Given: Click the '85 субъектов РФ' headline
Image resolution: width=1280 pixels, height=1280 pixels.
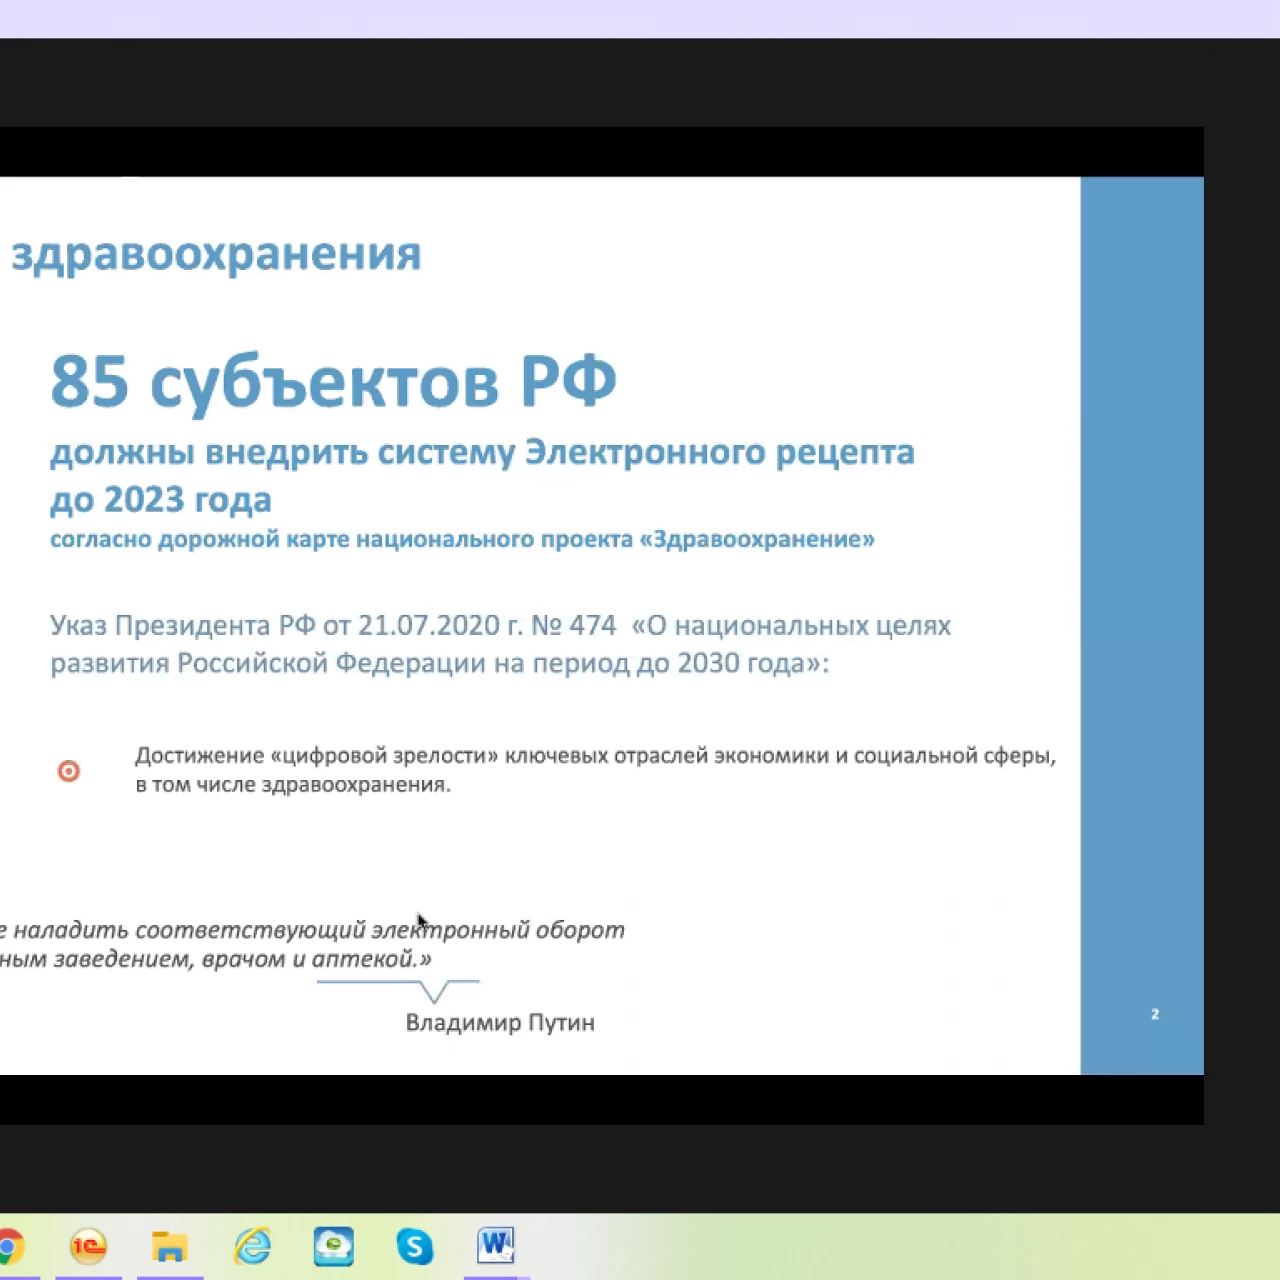Looking at the screenshot, I should [x=333, y=382].
